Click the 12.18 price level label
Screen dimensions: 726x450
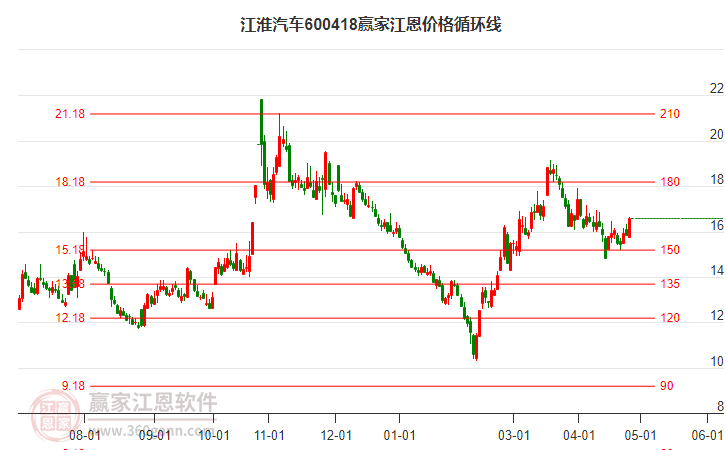[70, 318]
